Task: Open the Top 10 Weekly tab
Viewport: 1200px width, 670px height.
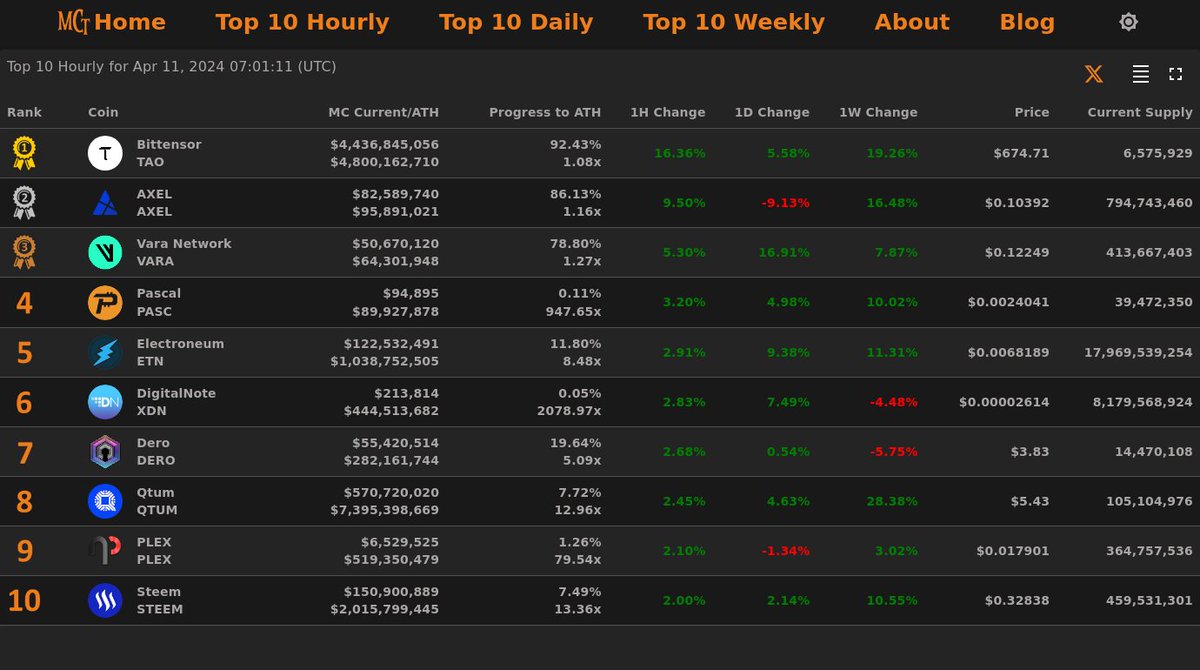Action: [x=734, y=22]
